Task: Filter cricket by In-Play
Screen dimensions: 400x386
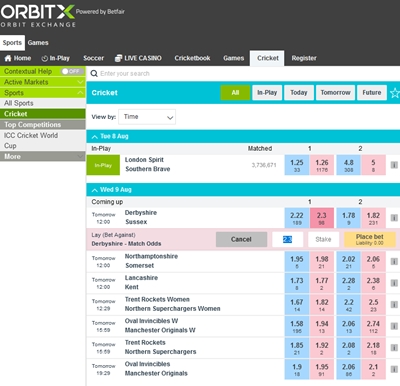Action: 267,93
